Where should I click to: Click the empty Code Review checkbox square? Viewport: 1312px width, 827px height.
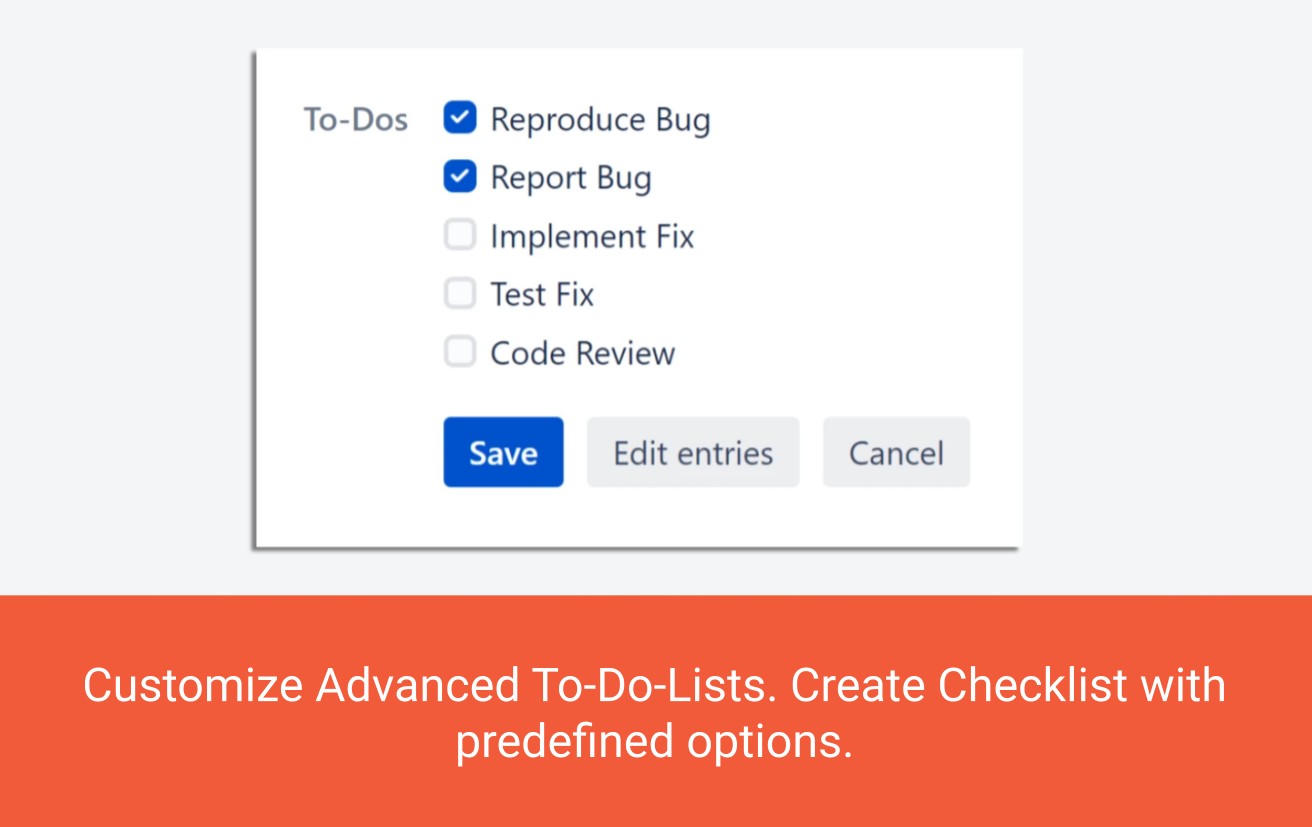click(x=459, y=351)
